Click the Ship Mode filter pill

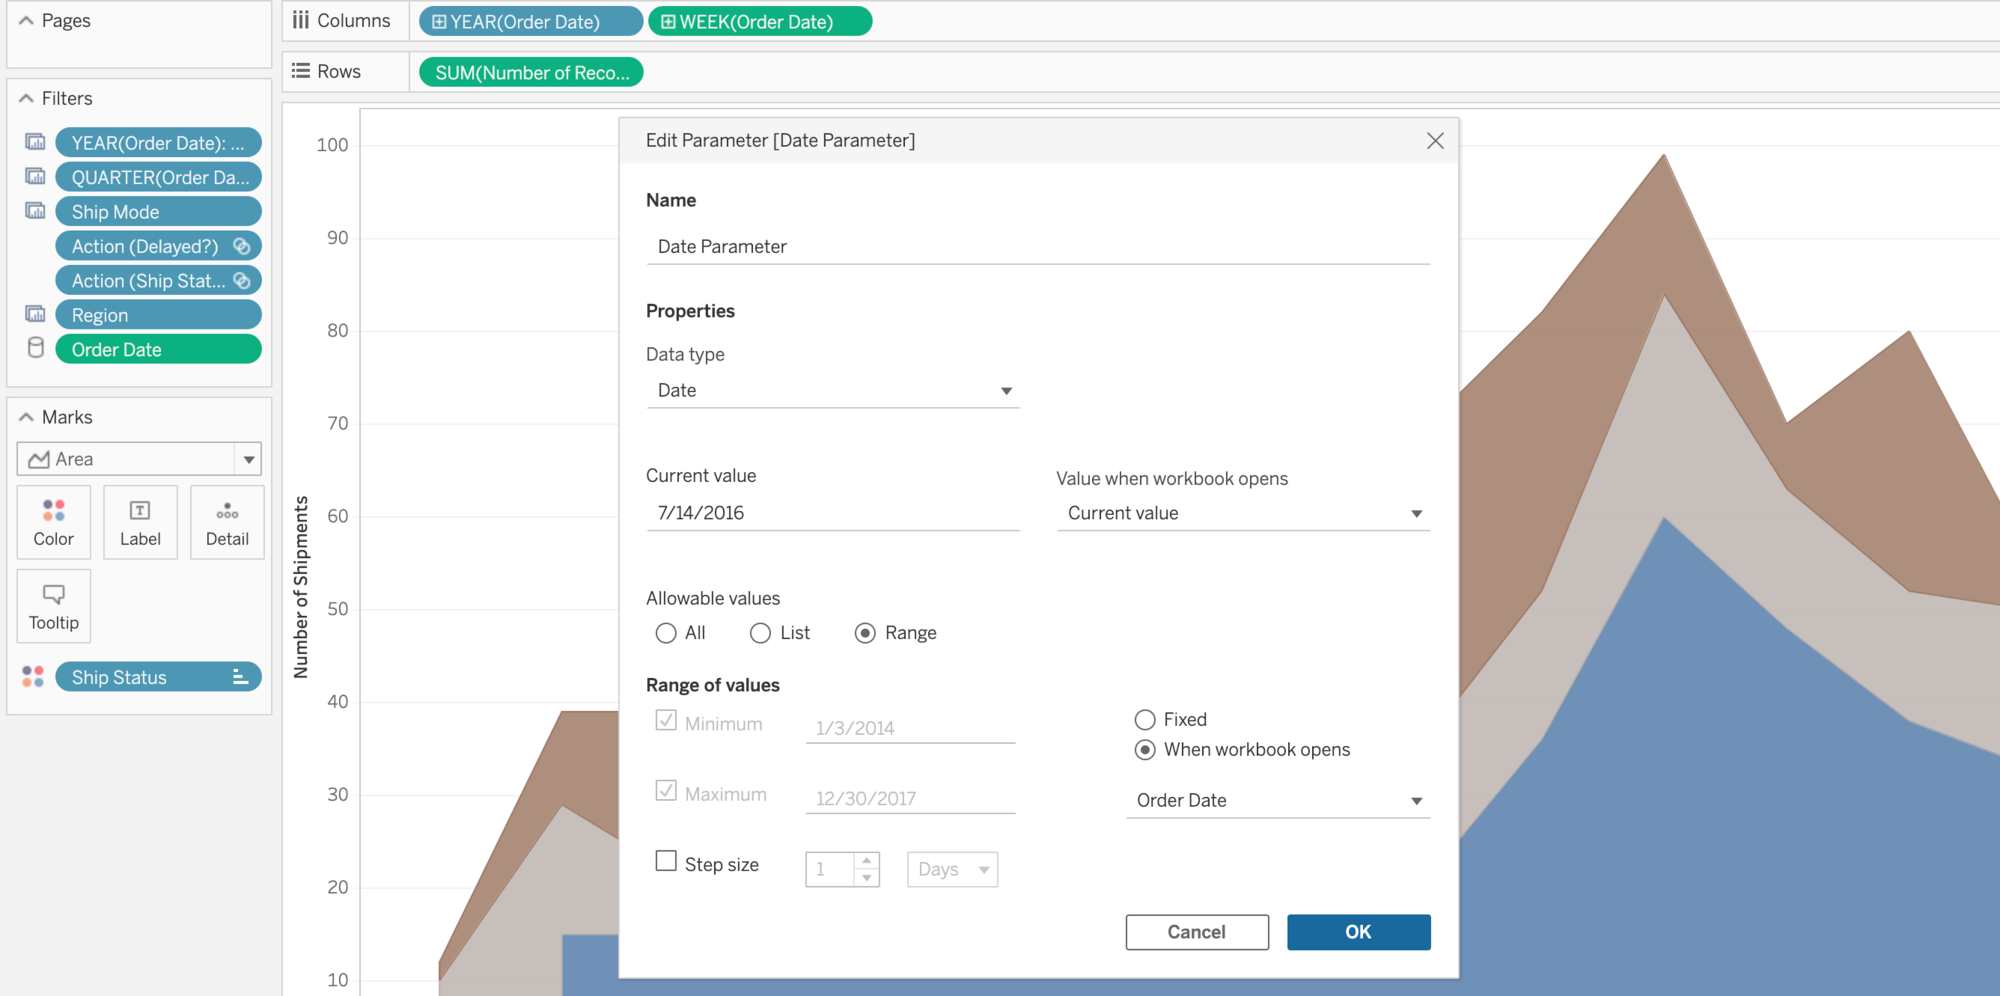click(158, 211)
